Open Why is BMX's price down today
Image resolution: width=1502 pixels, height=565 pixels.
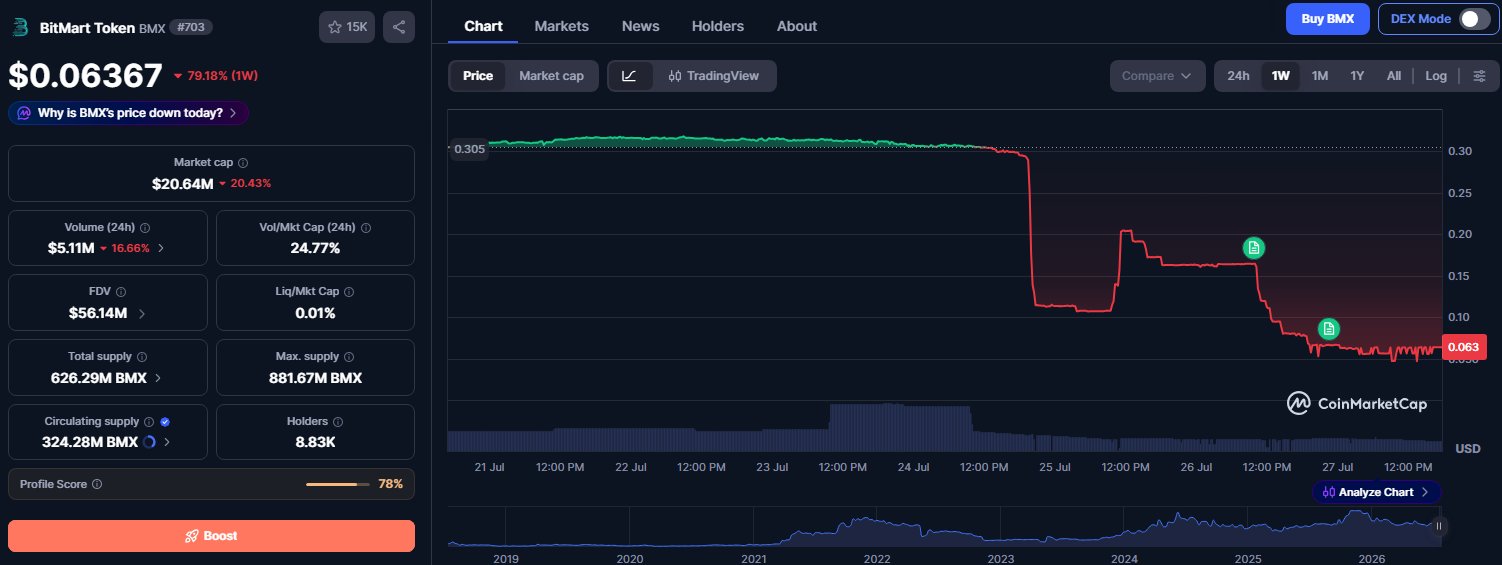(x=128, y=113)
